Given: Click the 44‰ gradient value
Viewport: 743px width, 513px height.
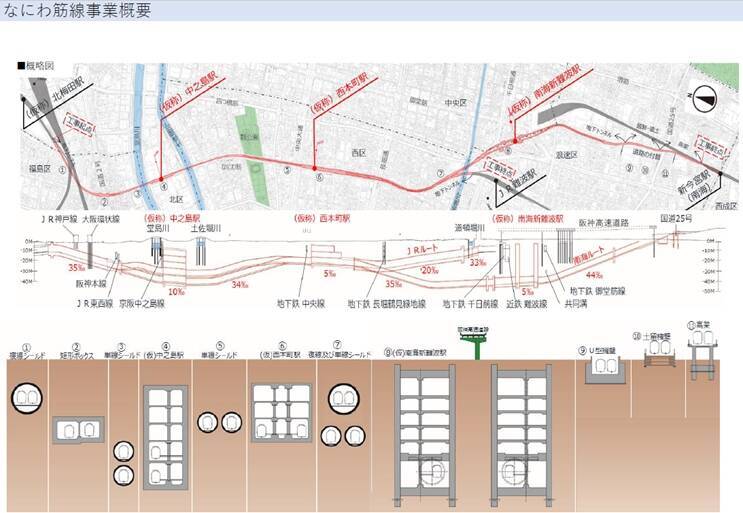Looking at the screenshot, I should coord(594,275).
